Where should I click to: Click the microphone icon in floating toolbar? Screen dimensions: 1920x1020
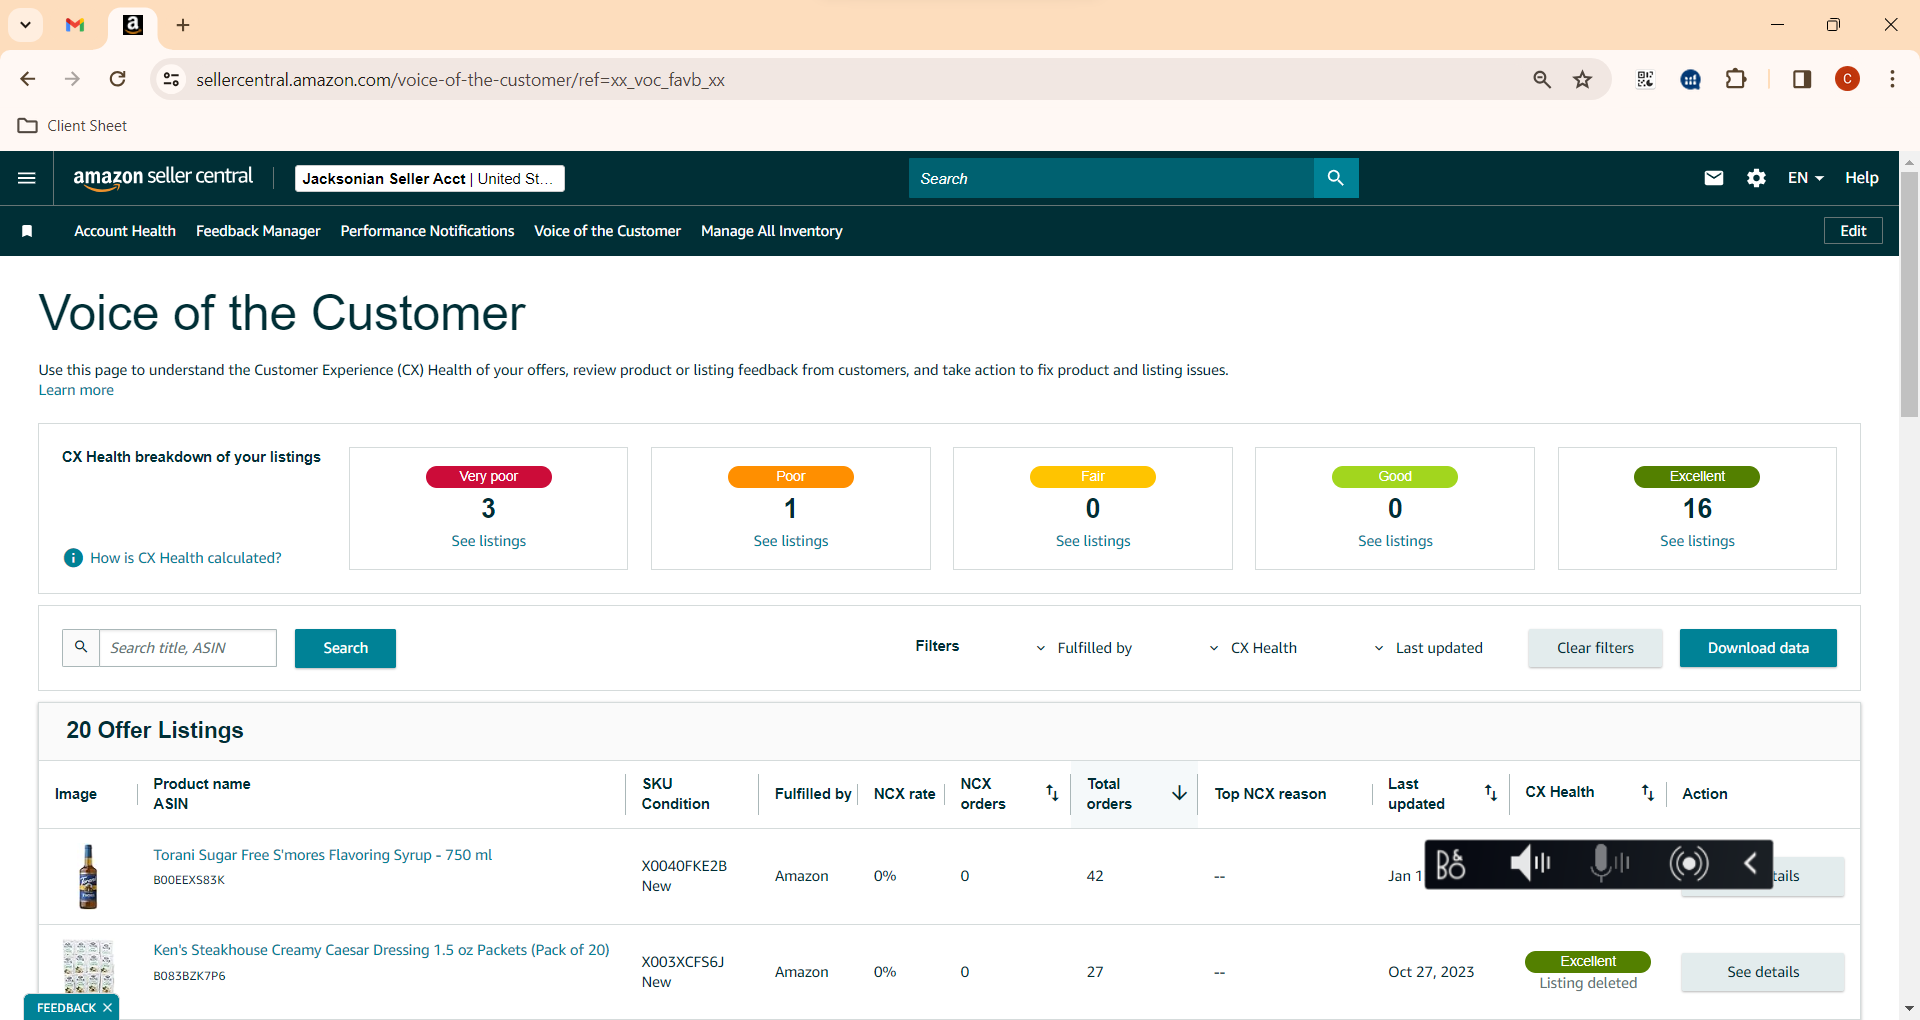pyautogui.click(x=1608, y=863)
